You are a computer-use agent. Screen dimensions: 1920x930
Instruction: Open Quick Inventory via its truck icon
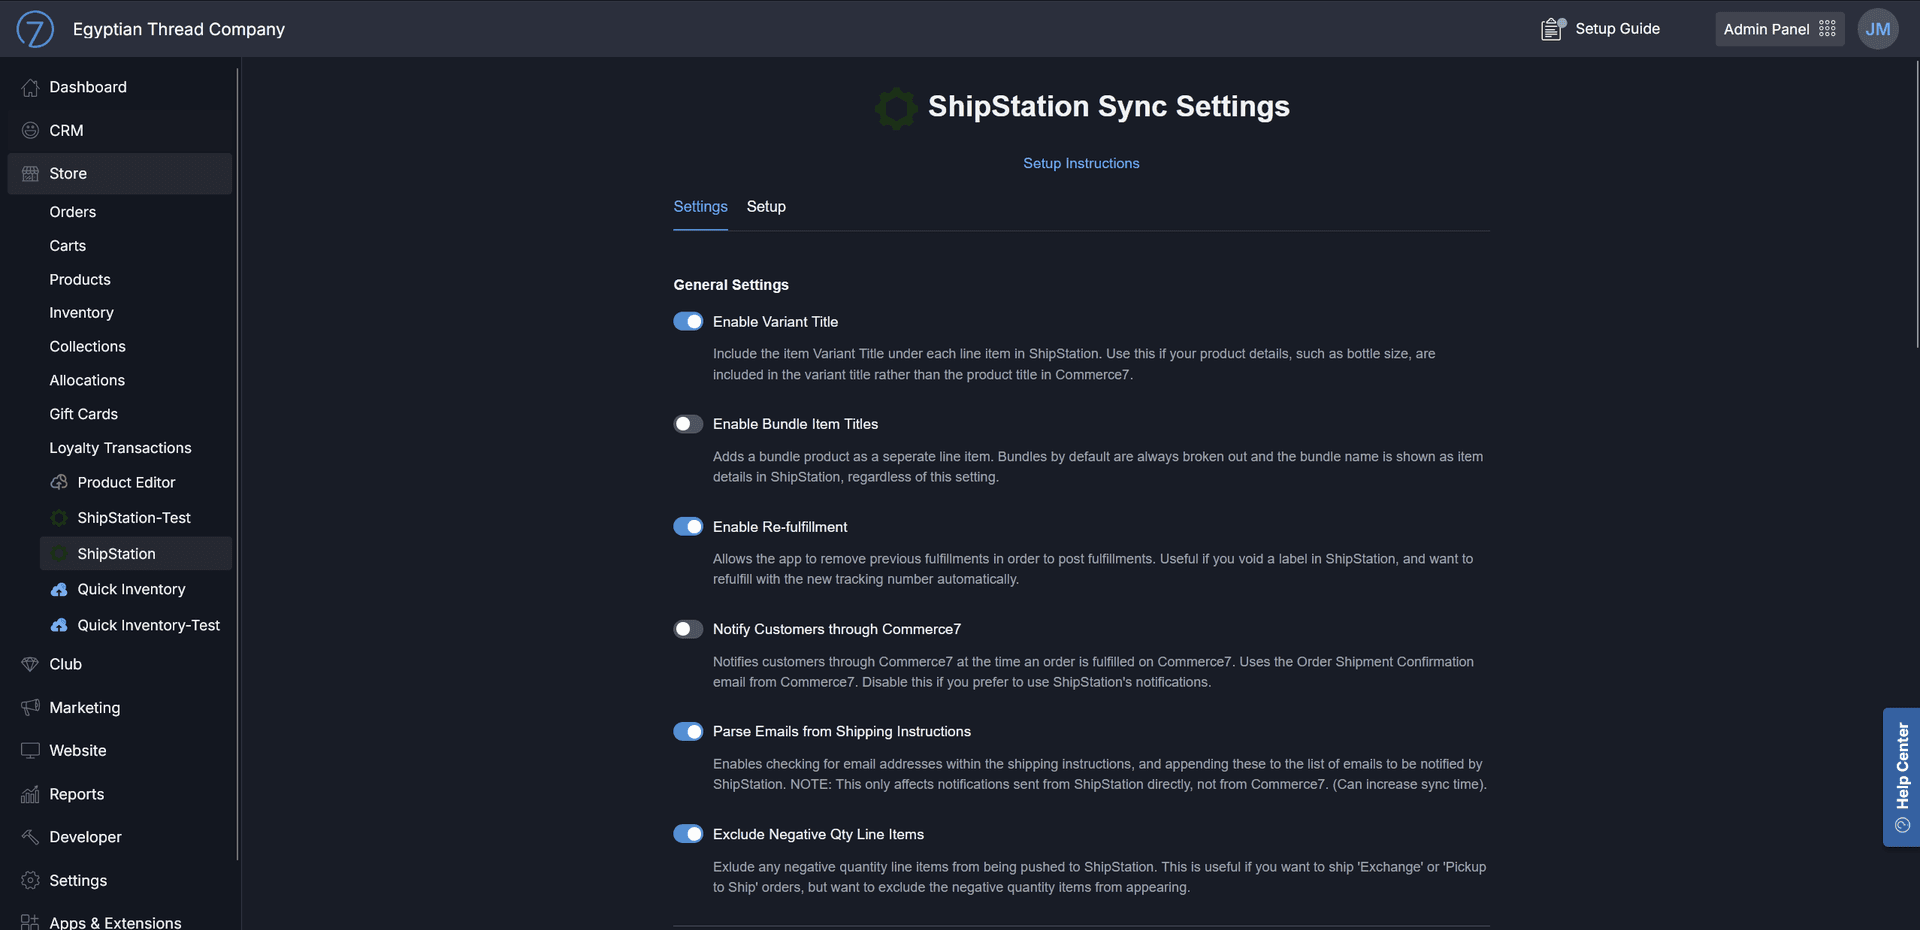(x=59, y=589)
